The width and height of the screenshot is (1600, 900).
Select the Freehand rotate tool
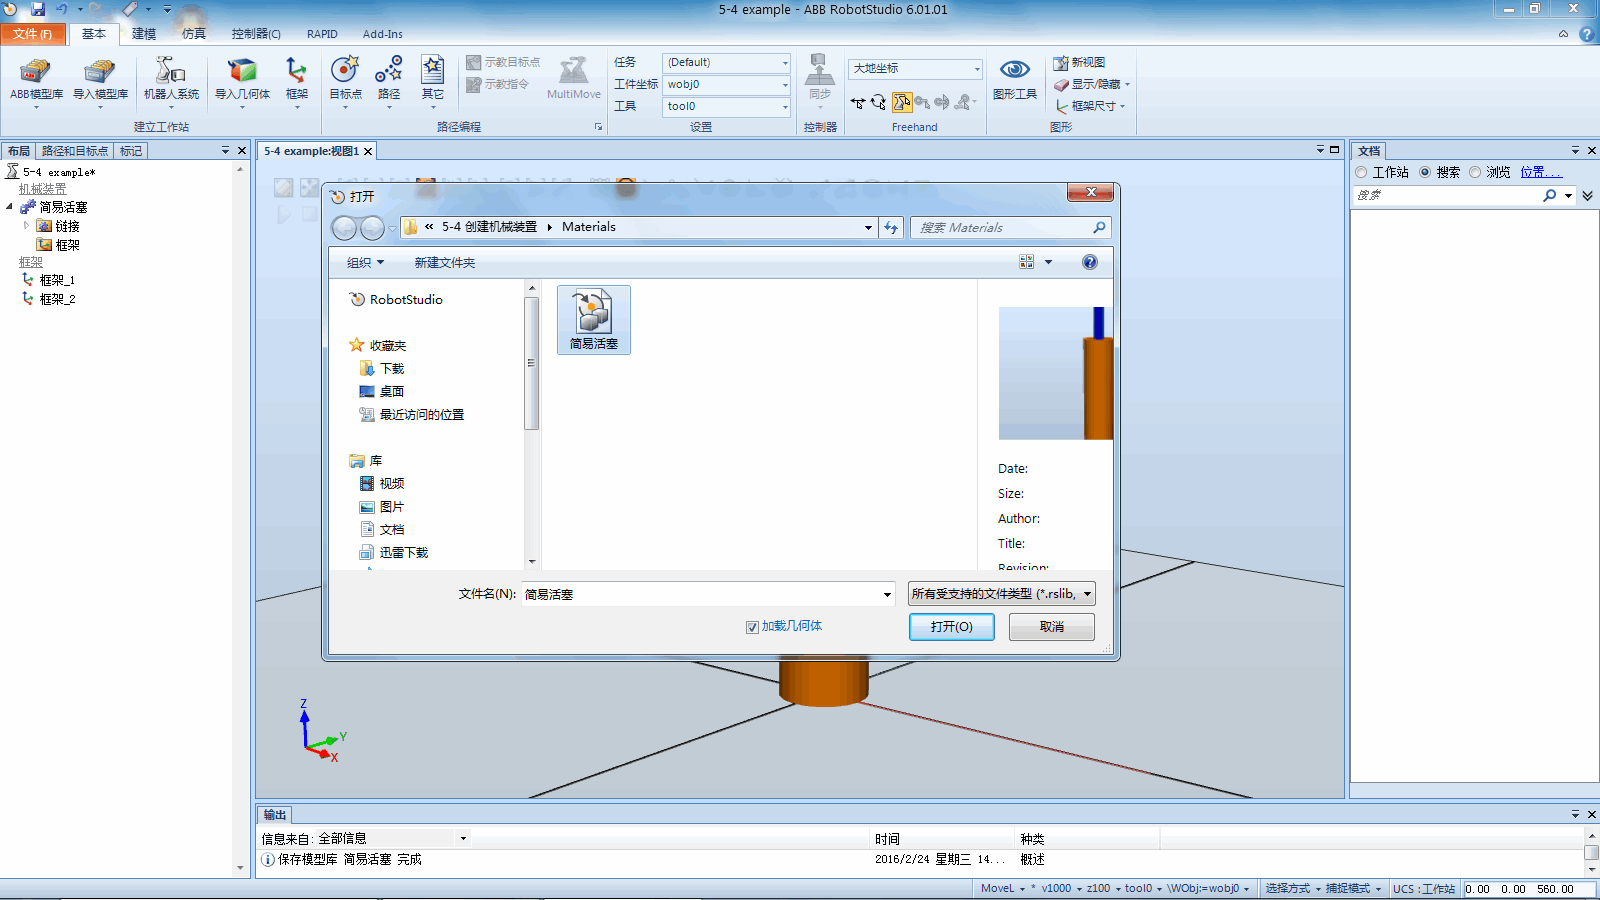tap(878, 102)
